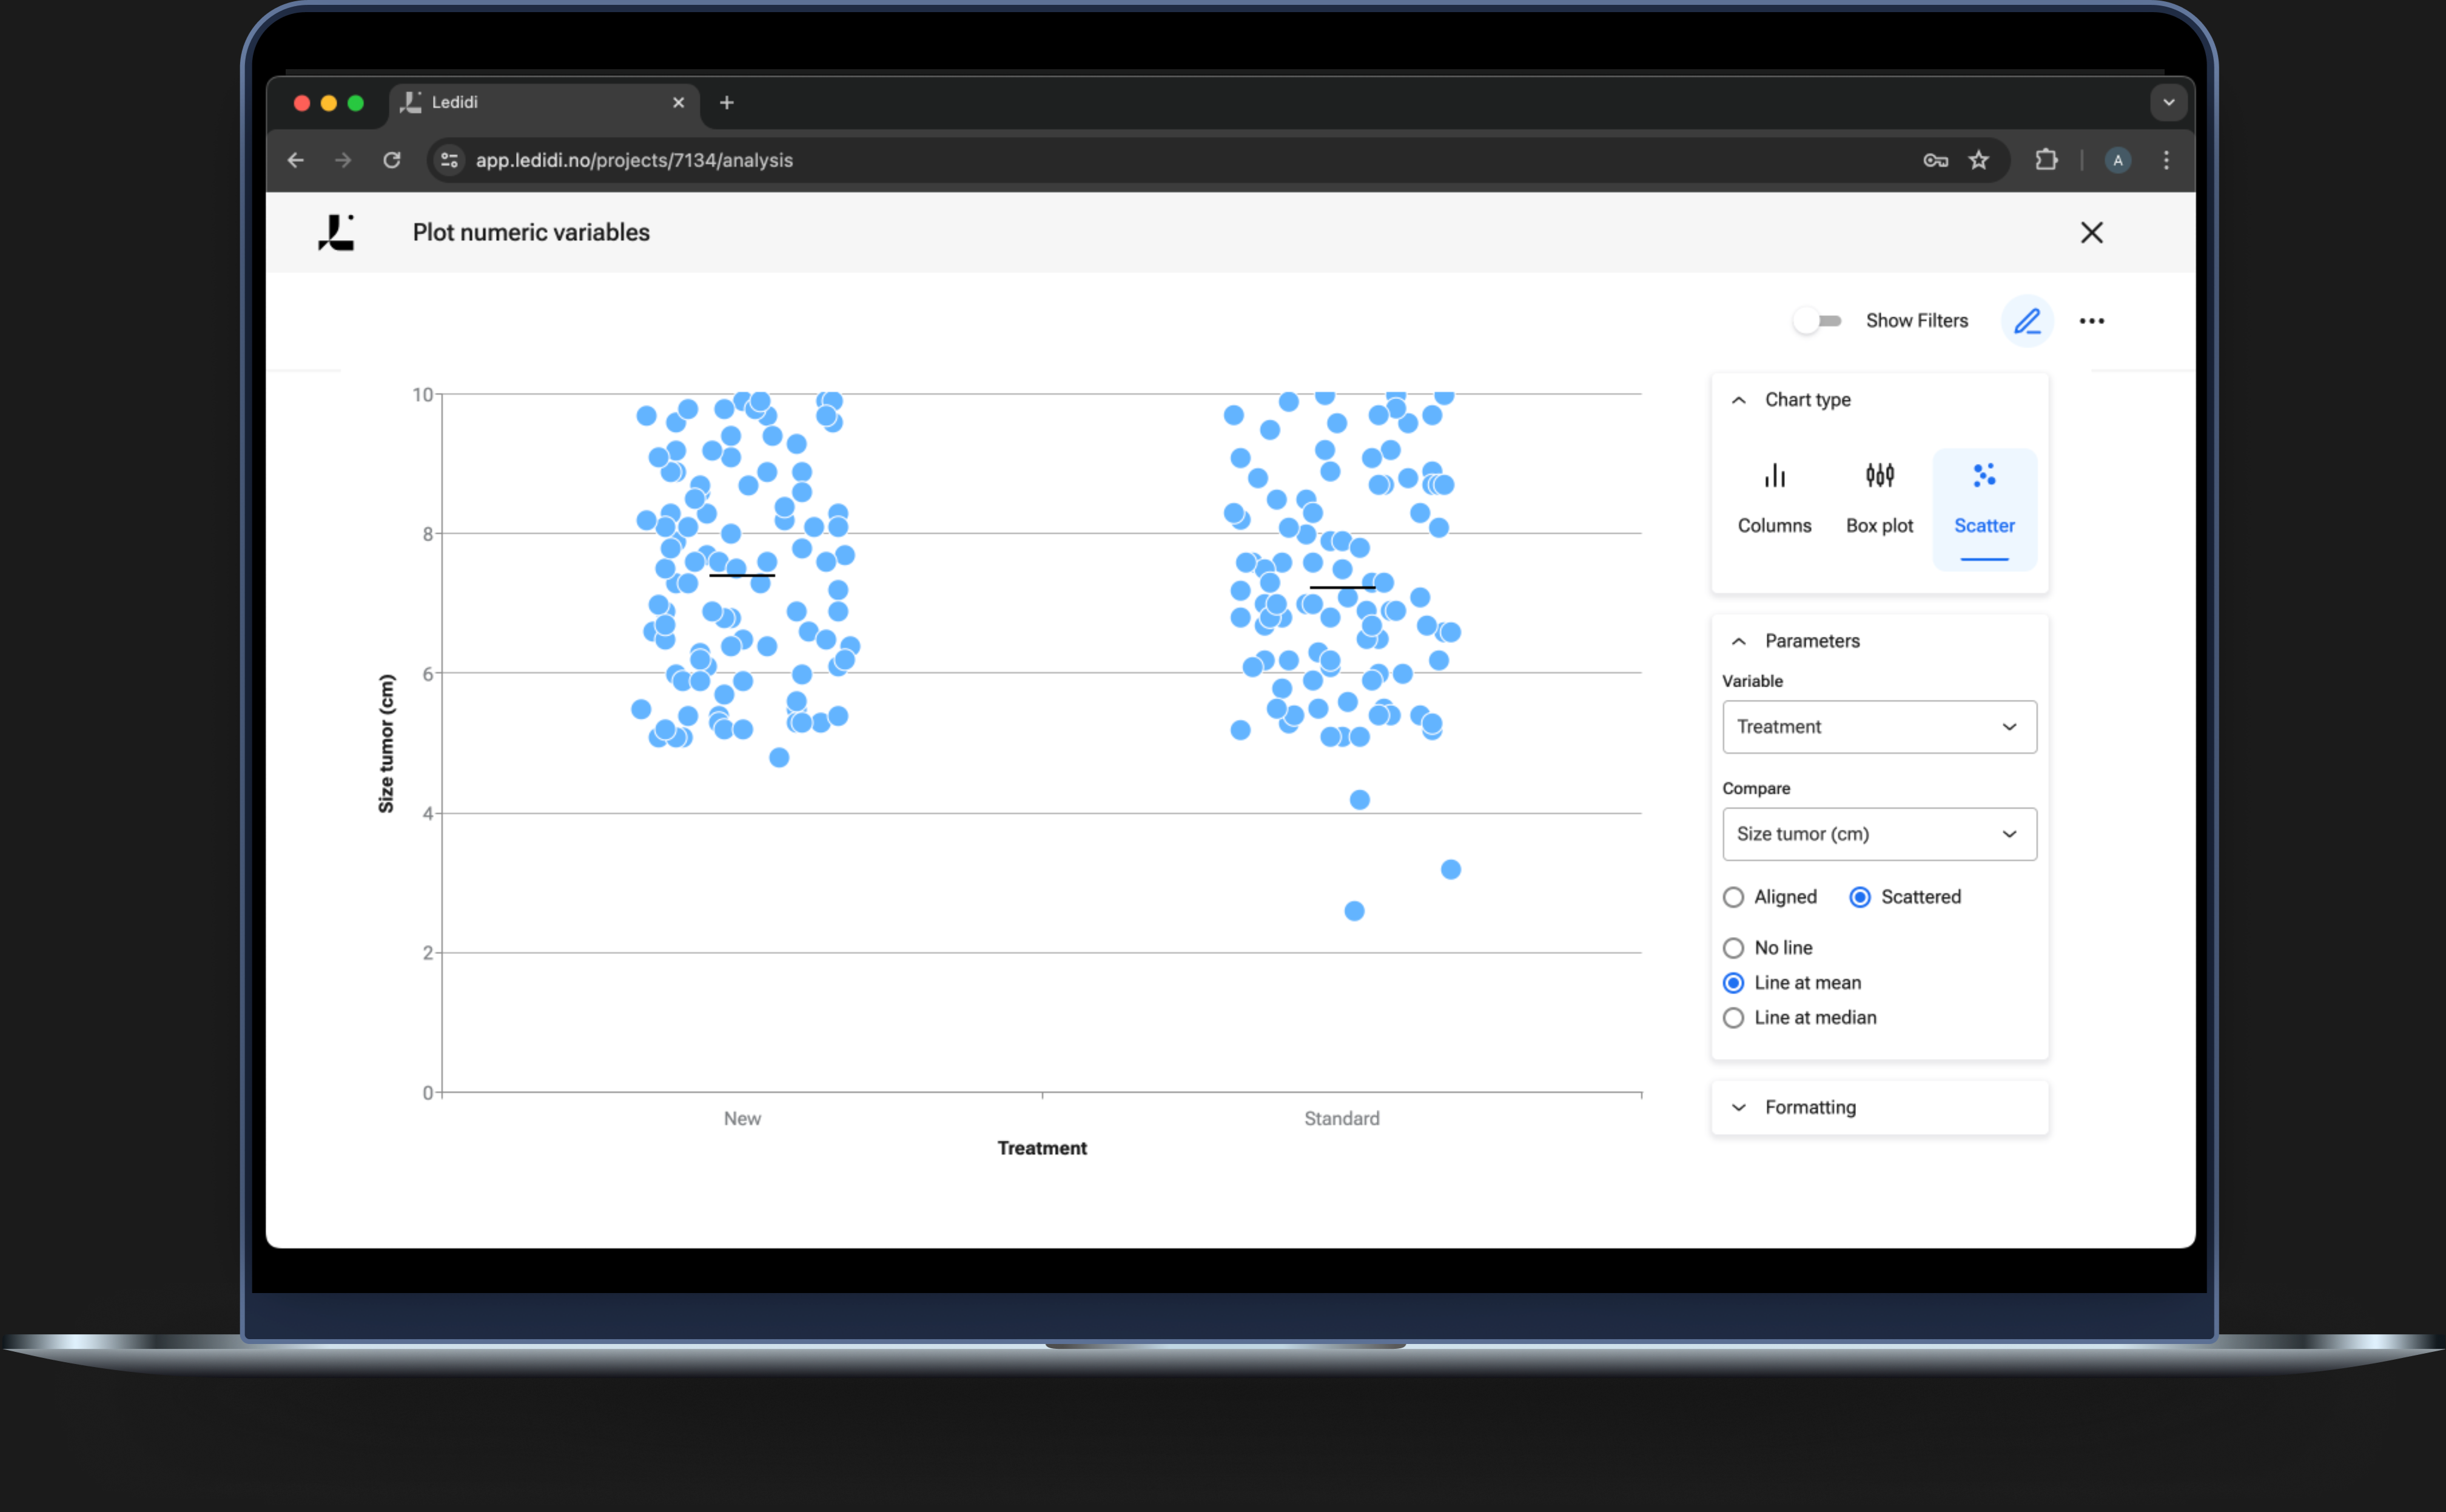Bookmark page with the star icon
The width and height of the screenshot is (2446, 1512).
[1978, 160]
